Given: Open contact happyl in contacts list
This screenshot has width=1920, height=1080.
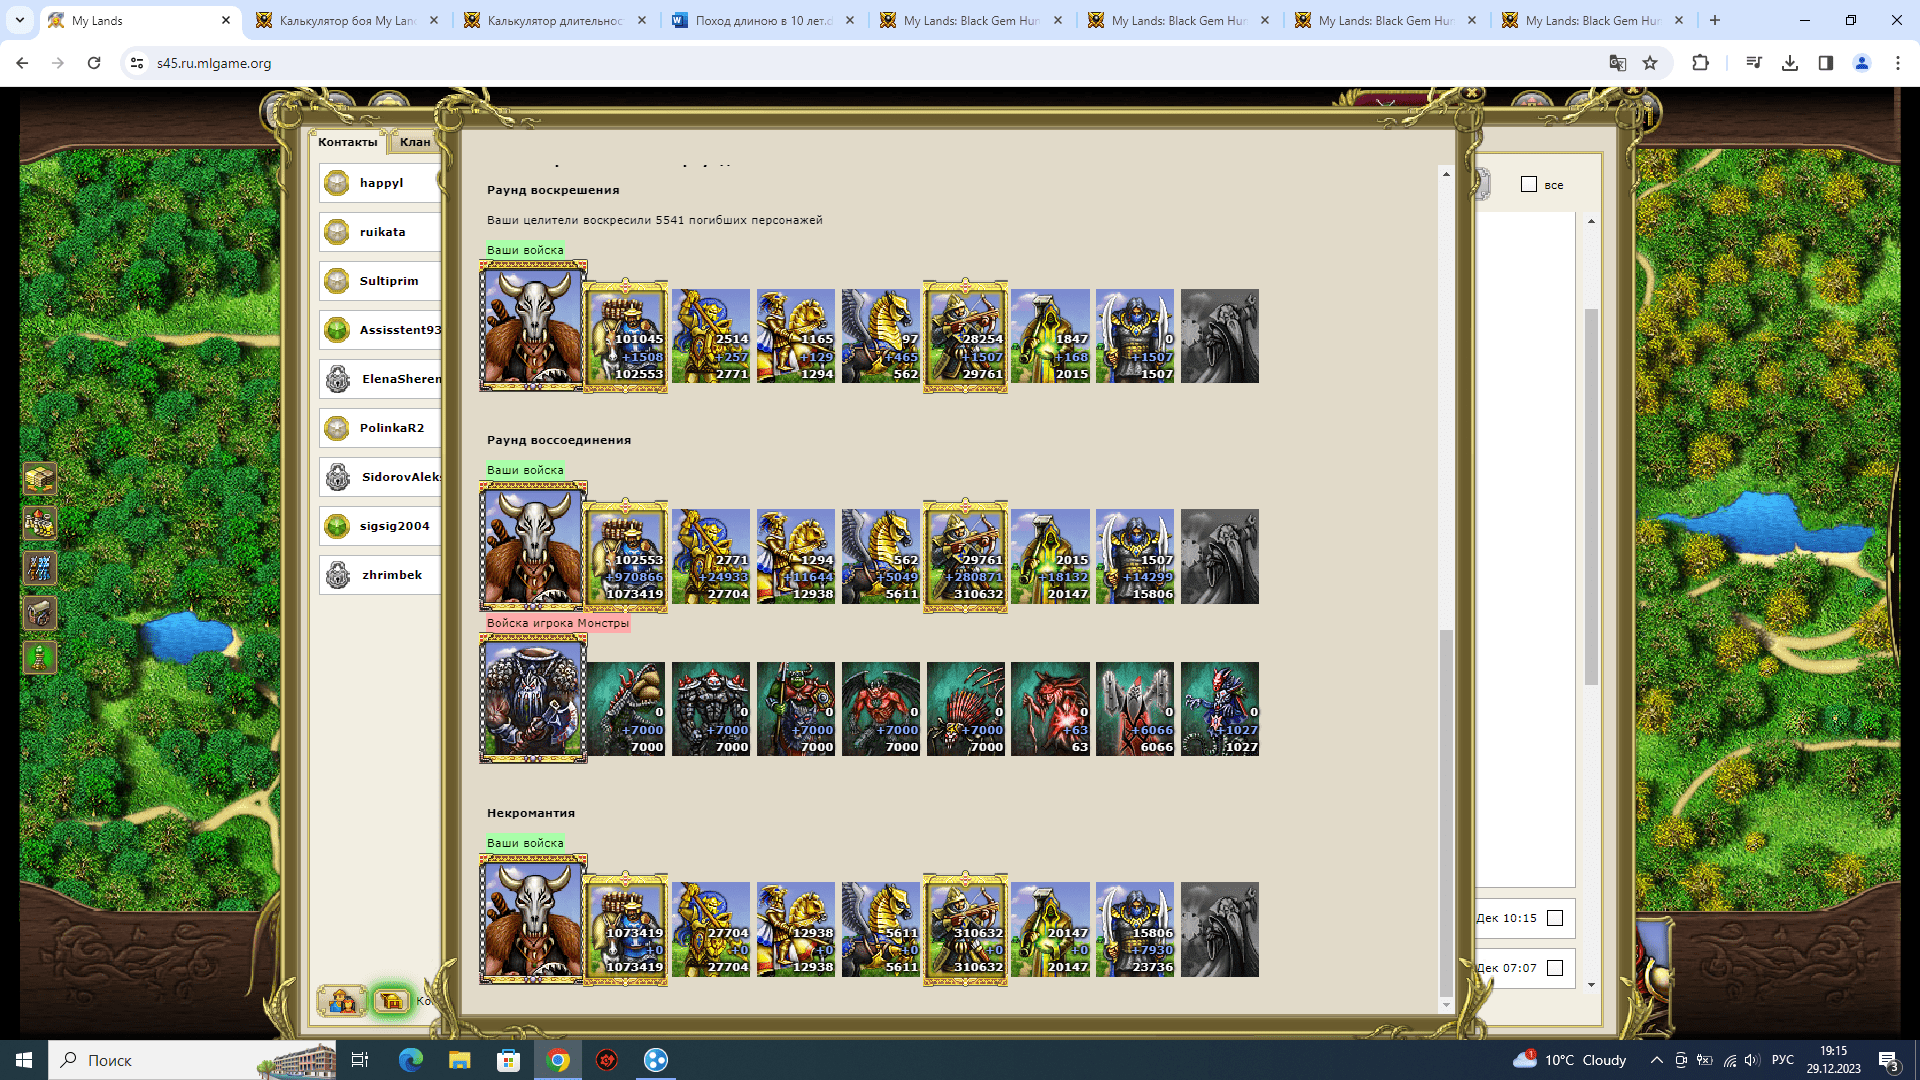Looking at the screenshot, I should 380,183.
